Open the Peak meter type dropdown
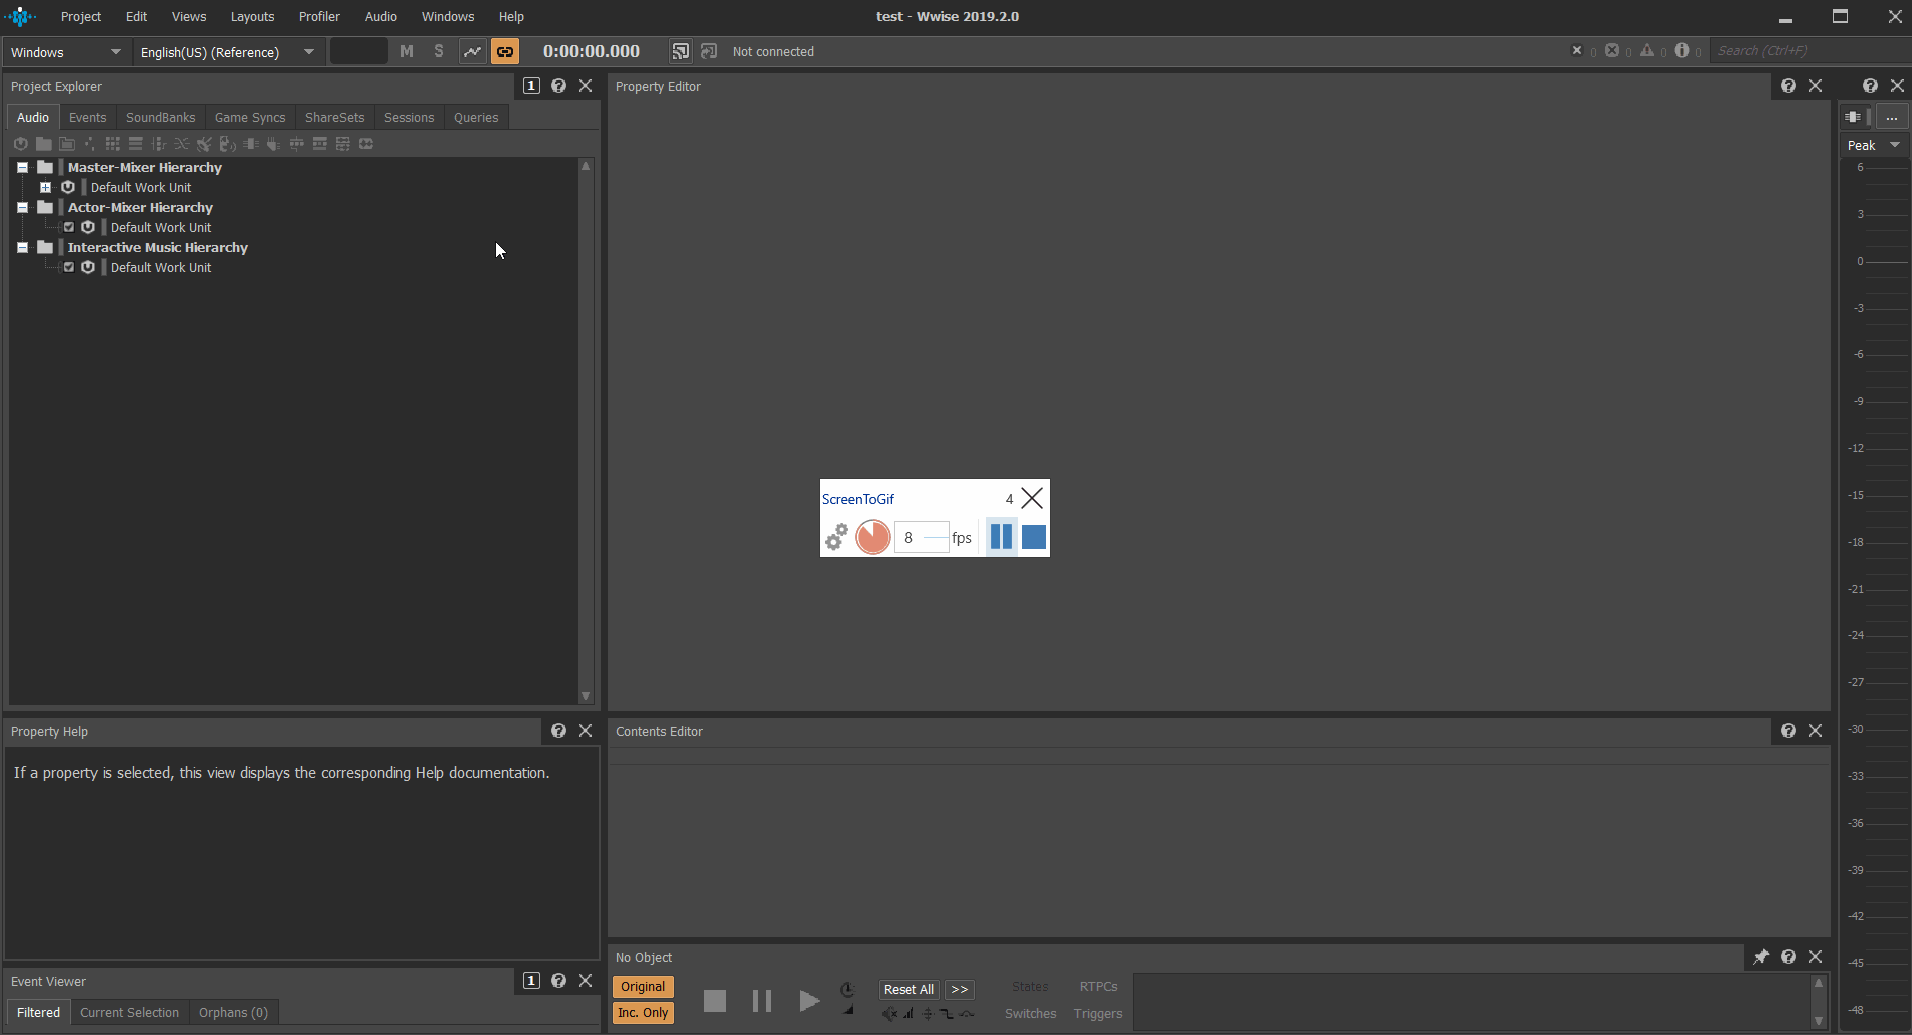 point(1874,145)
